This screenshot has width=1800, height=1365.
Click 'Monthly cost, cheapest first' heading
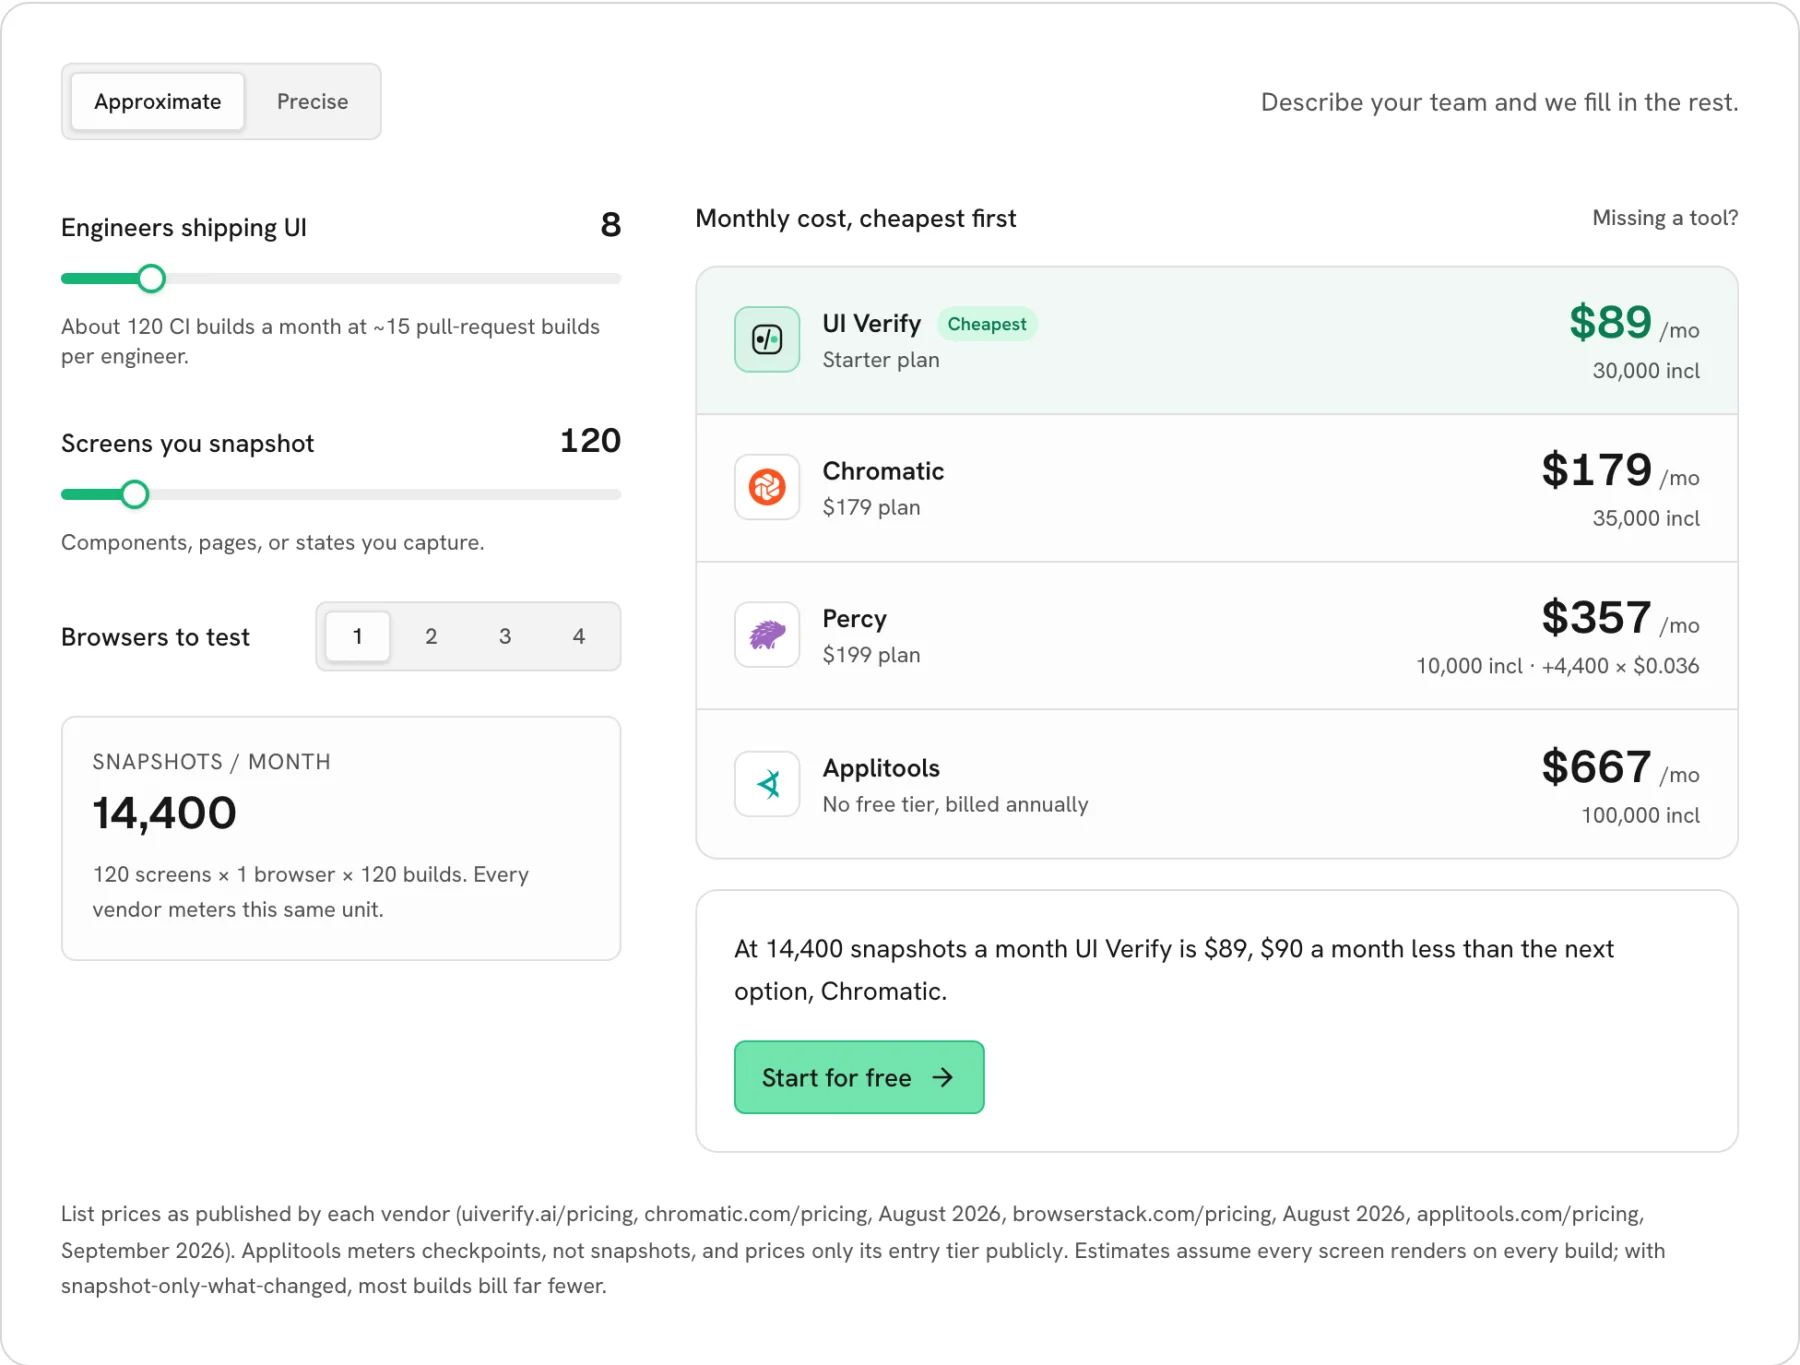click(856, 219)
